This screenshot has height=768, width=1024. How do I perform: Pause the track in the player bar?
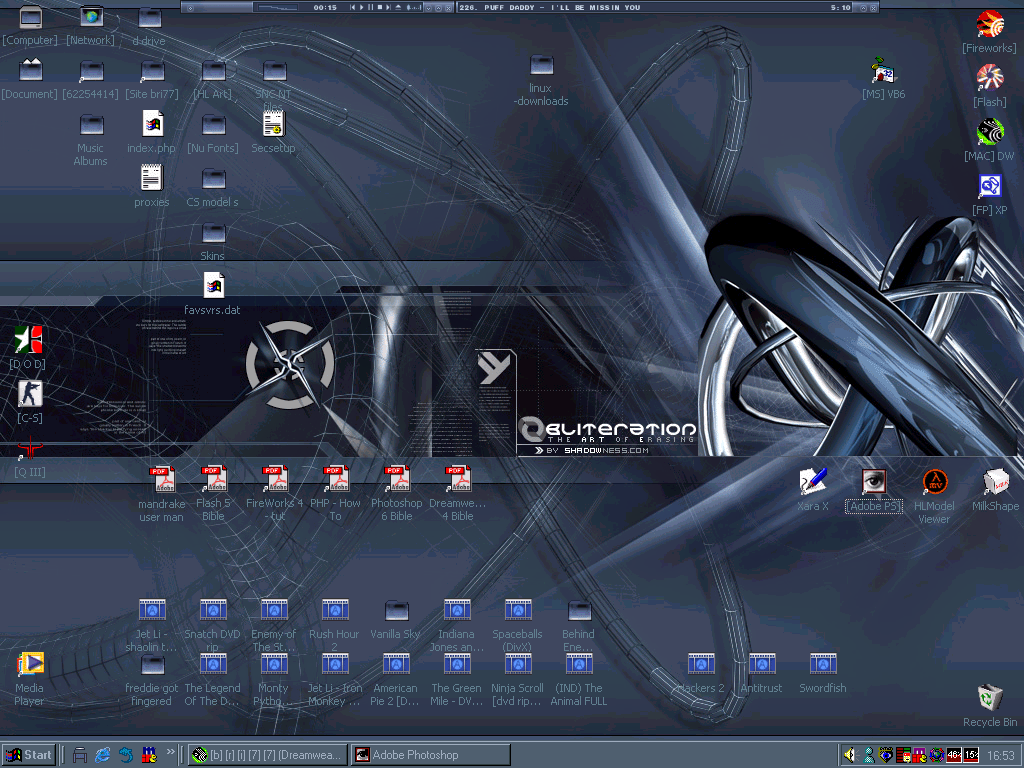(370, 7)
